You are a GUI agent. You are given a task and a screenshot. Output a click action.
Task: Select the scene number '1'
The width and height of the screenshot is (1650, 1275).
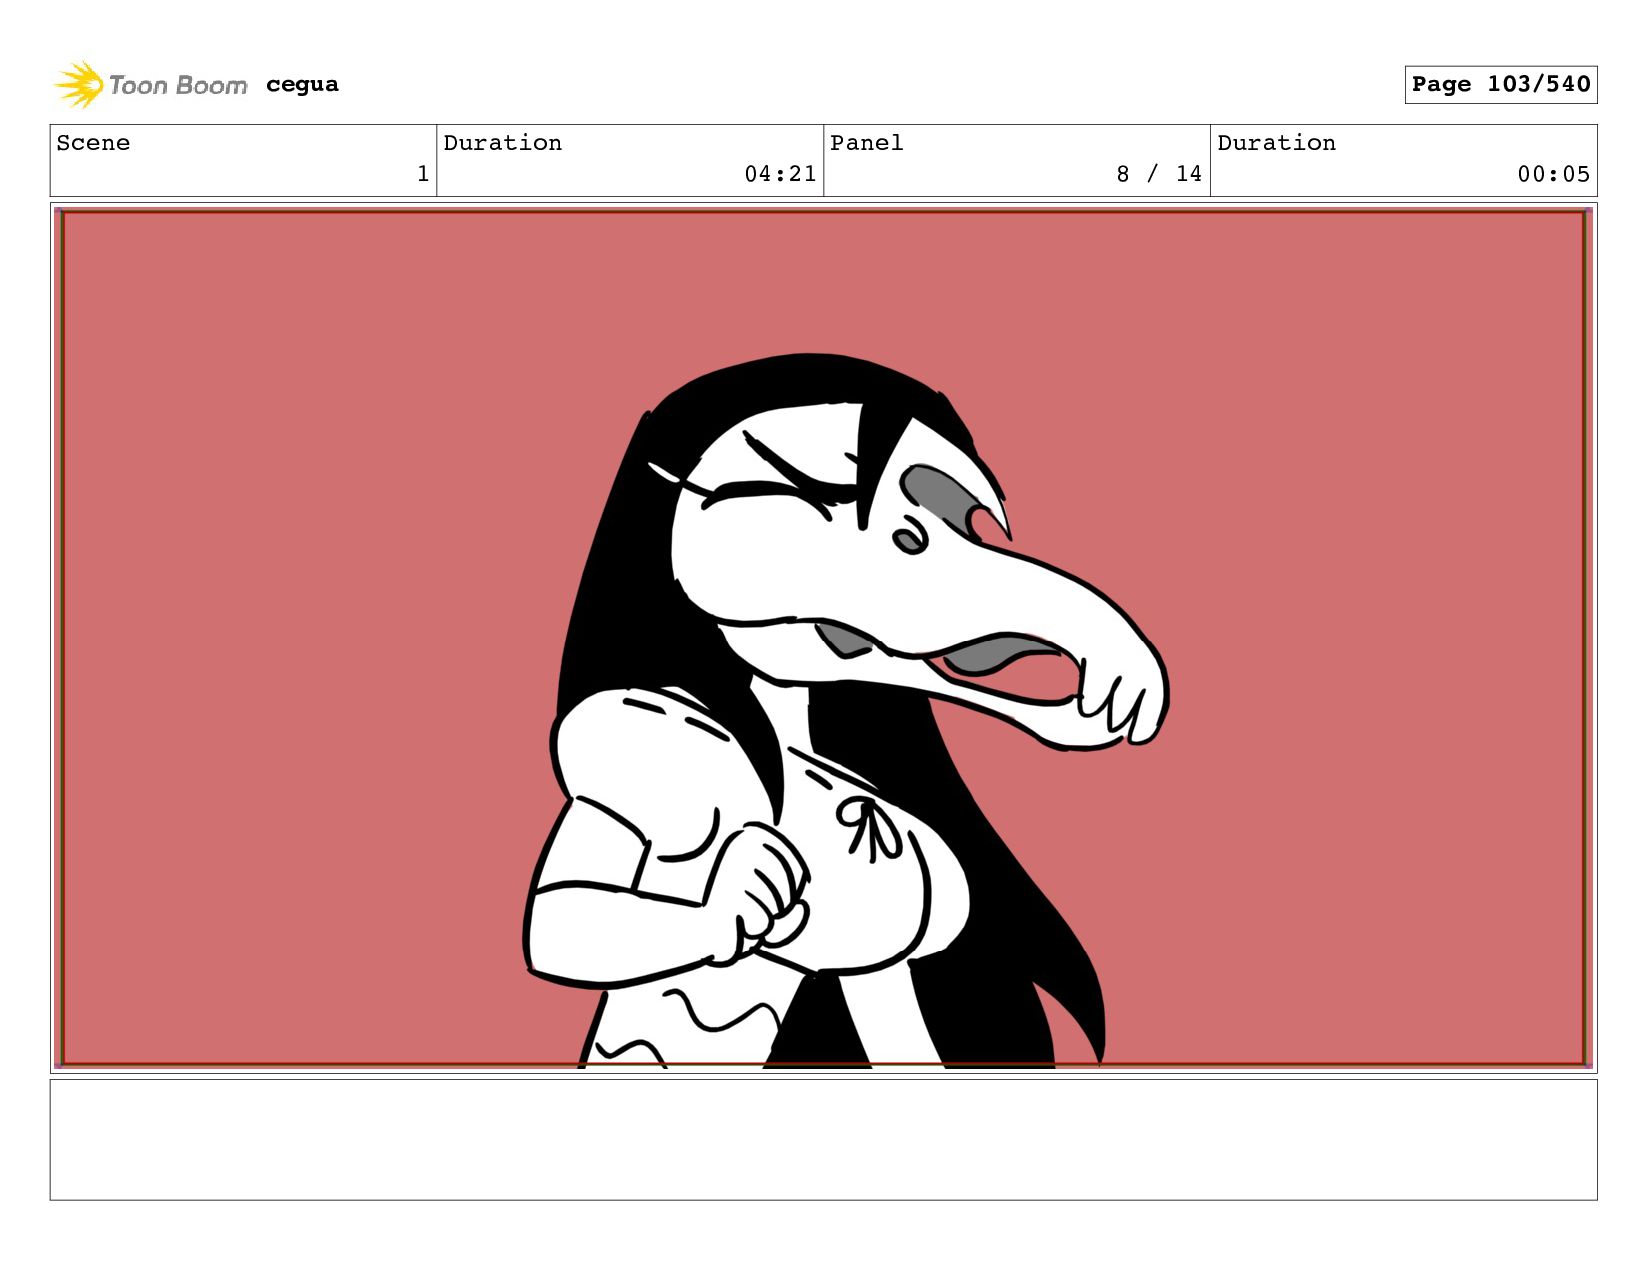point(423,174)
